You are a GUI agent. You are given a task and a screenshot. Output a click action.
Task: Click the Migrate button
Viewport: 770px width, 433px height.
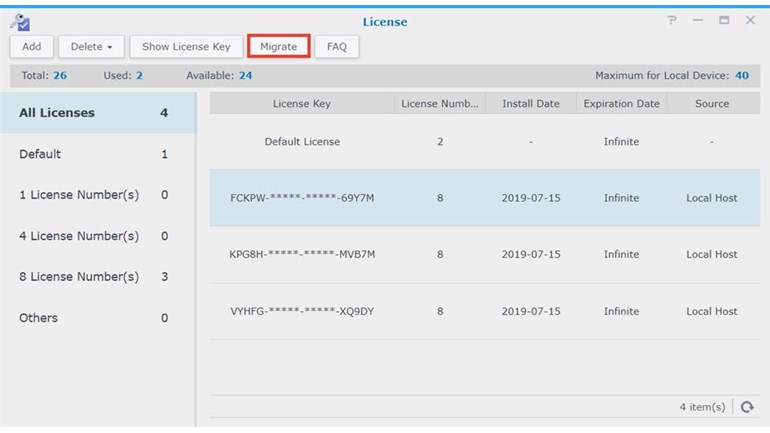coord(278,47)
